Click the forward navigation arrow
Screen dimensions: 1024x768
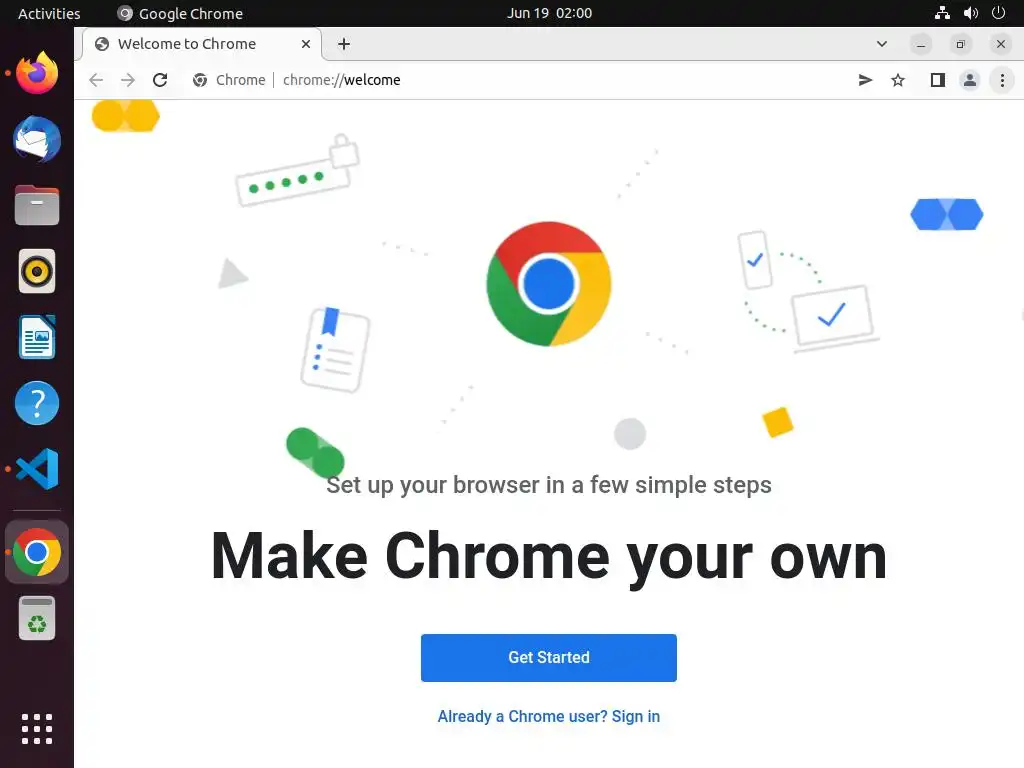(128, 80)
